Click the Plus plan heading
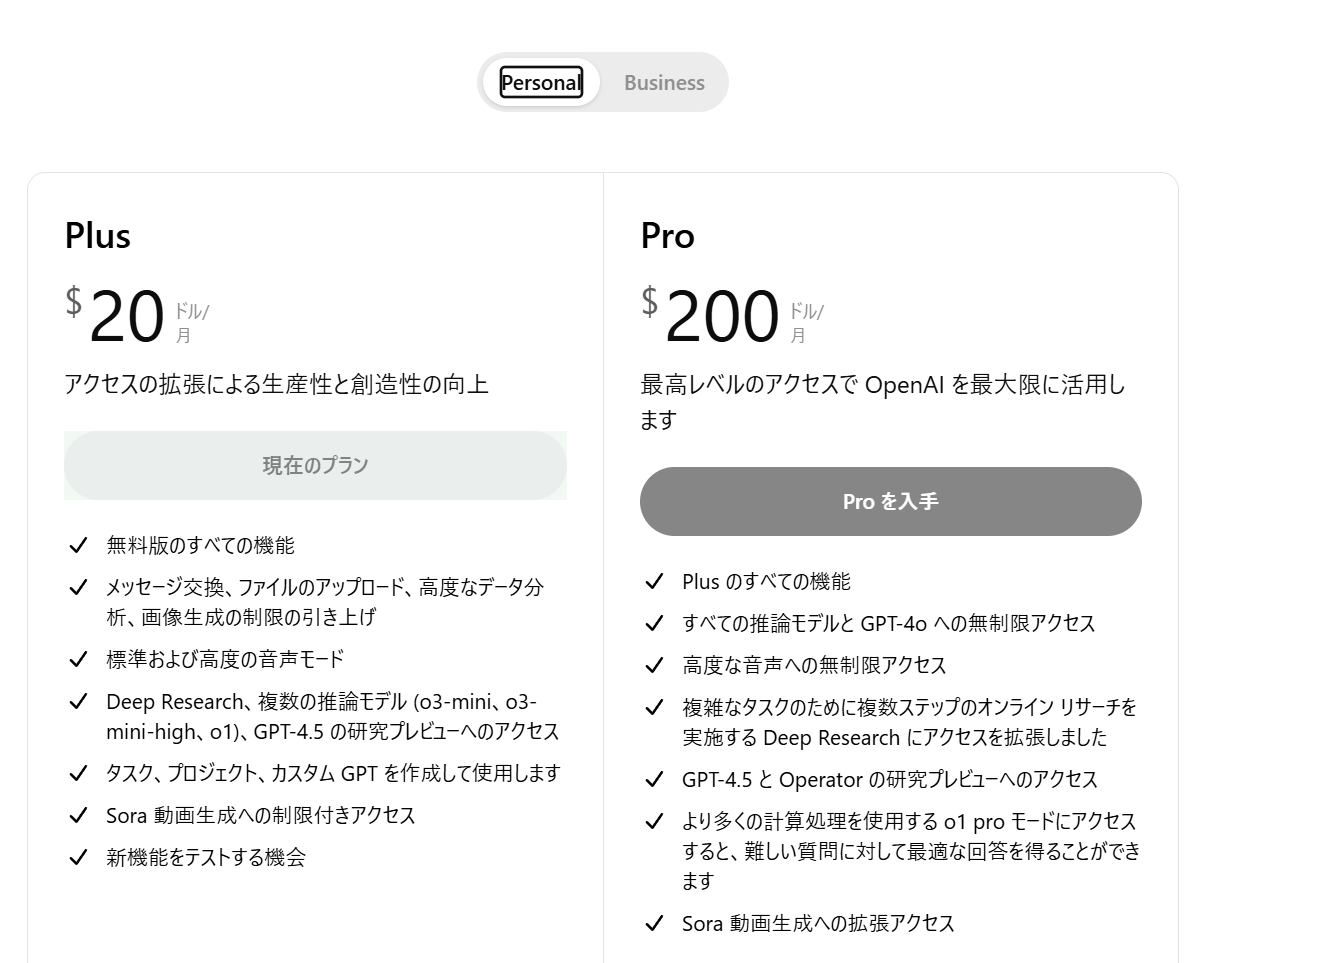 coord(97,236)
